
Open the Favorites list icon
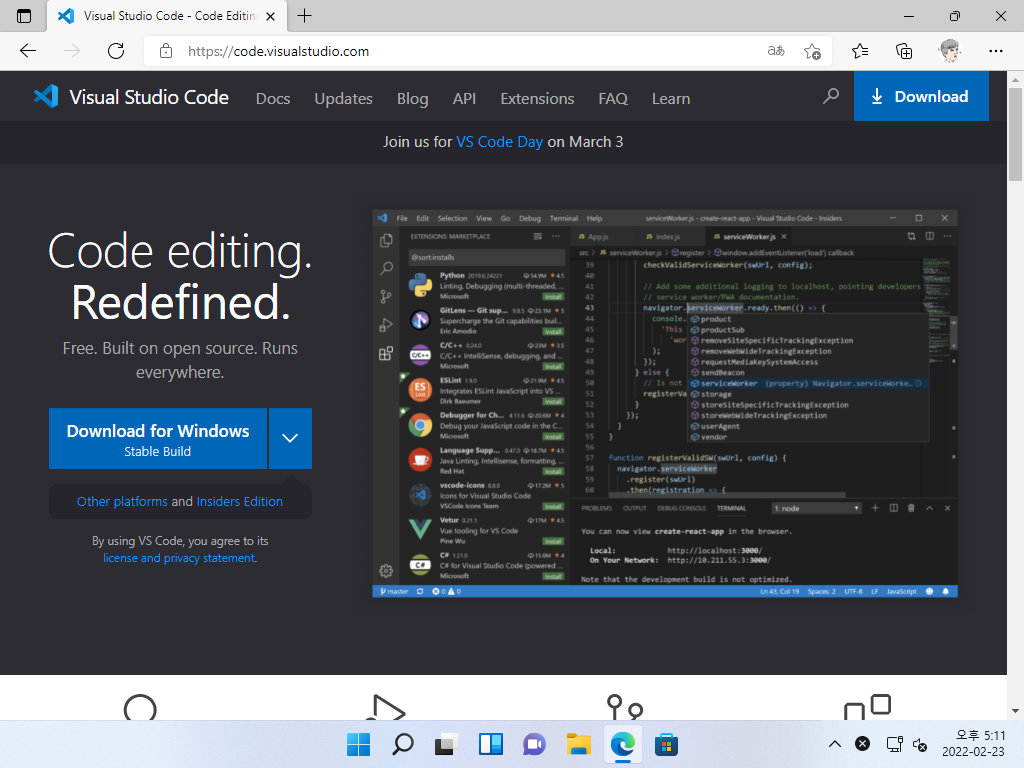tap(860, 51)
